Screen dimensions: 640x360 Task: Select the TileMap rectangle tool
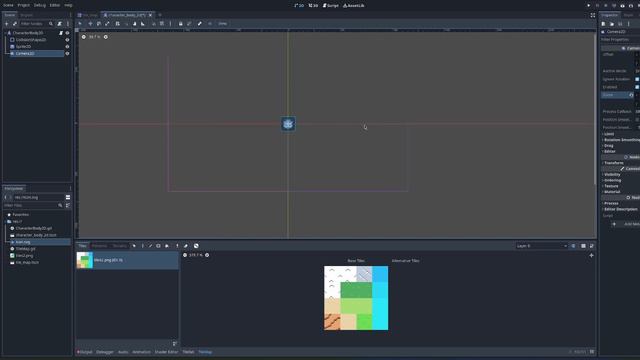point(158,246)
